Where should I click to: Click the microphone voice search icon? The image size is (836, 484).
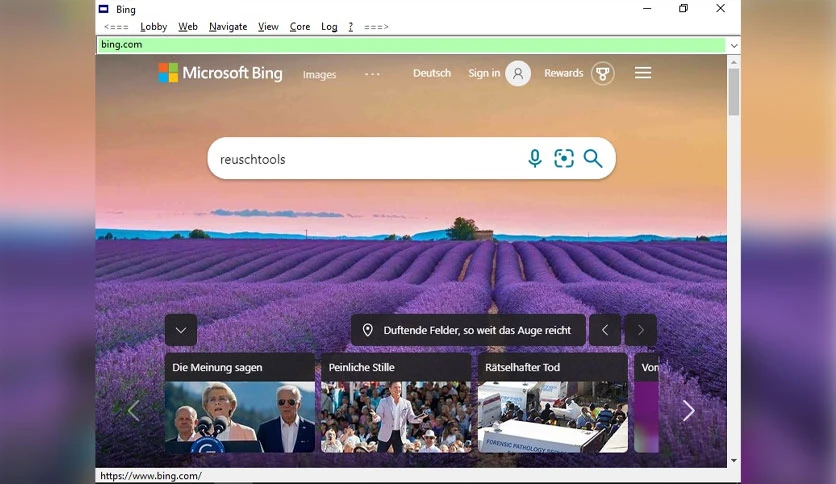tap(535, 158)
